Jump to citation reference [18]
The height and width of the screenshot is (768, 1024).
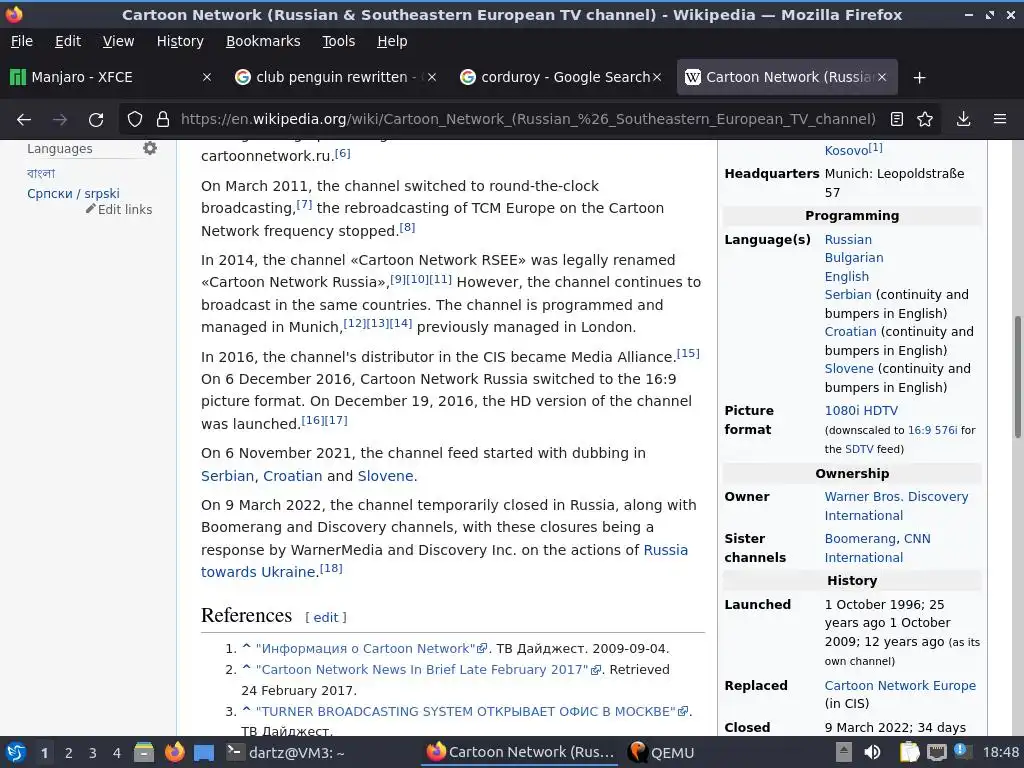(331, 568)
